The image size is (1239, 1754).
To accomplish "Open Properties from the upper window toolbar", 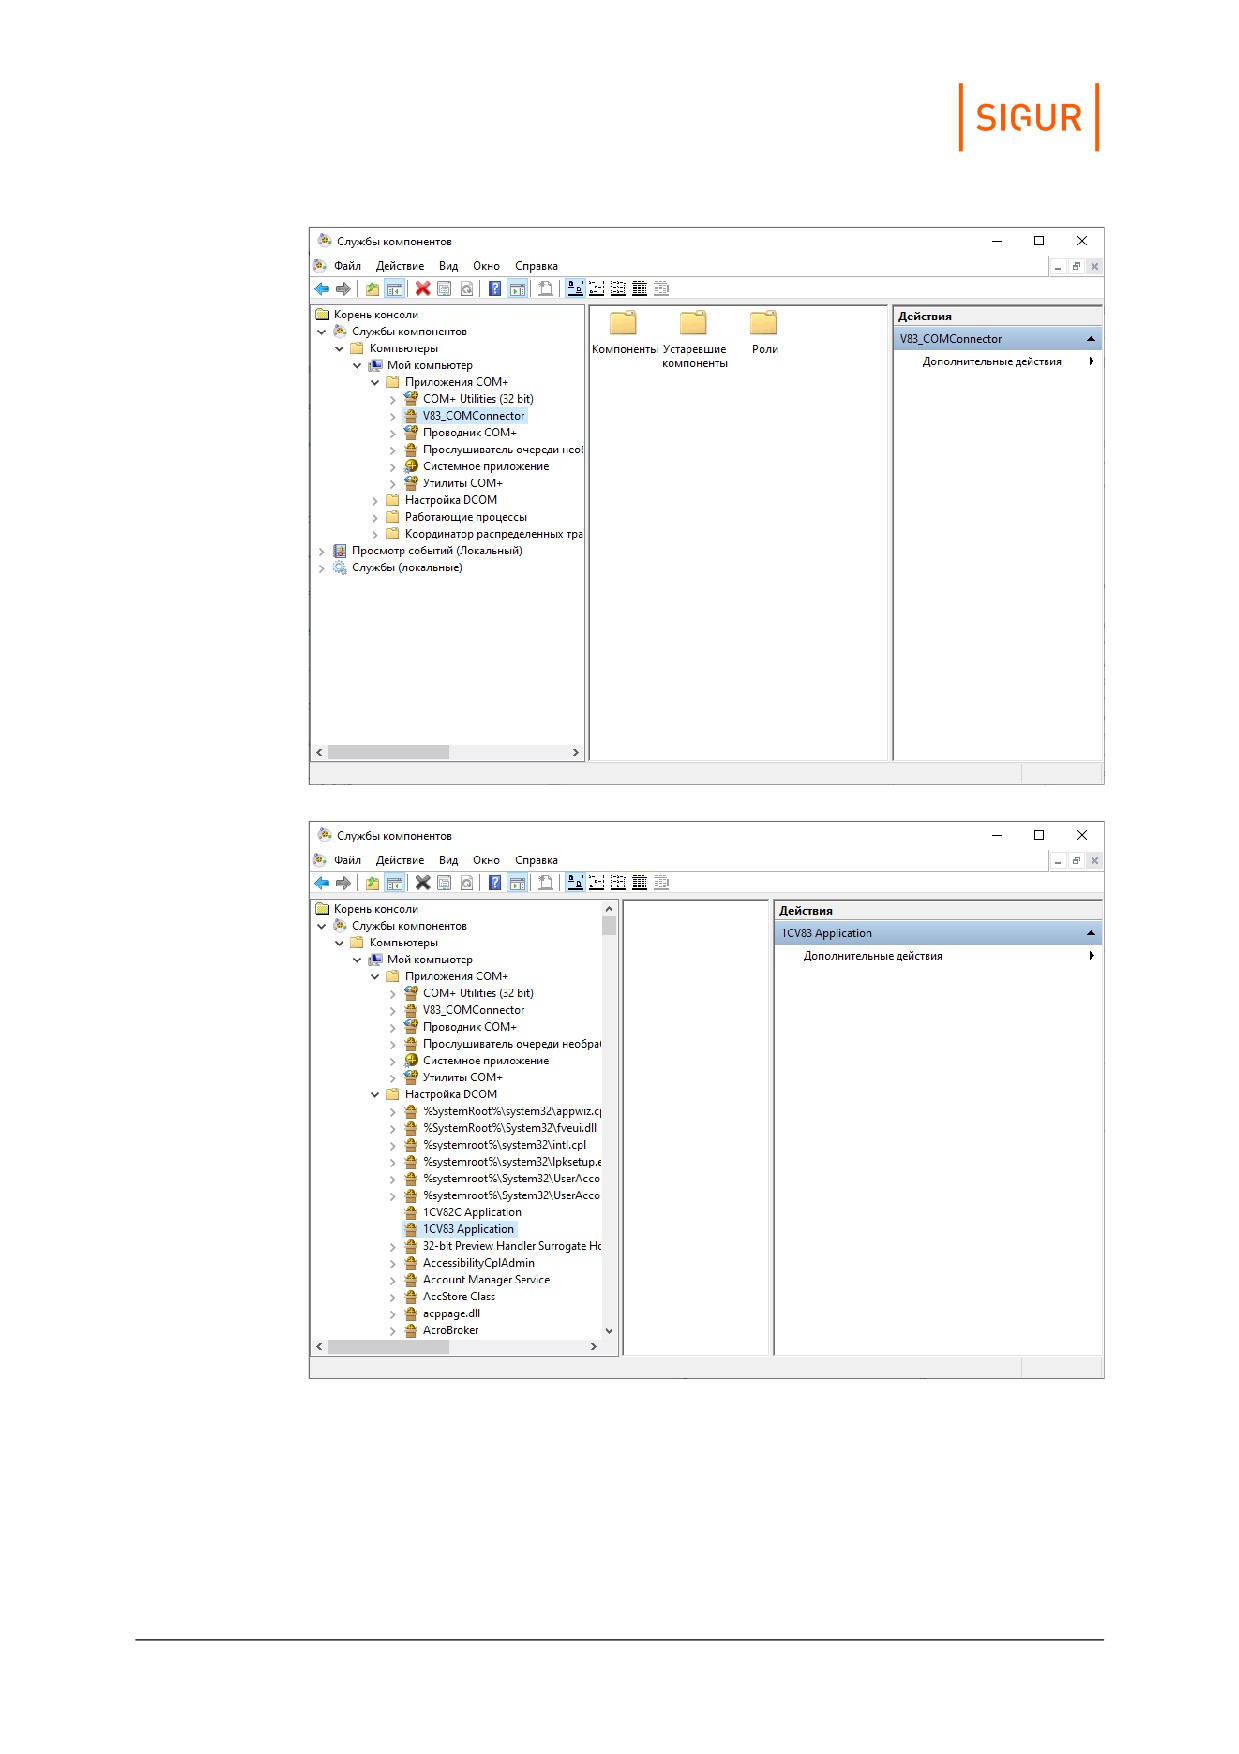I will point(444,289).
